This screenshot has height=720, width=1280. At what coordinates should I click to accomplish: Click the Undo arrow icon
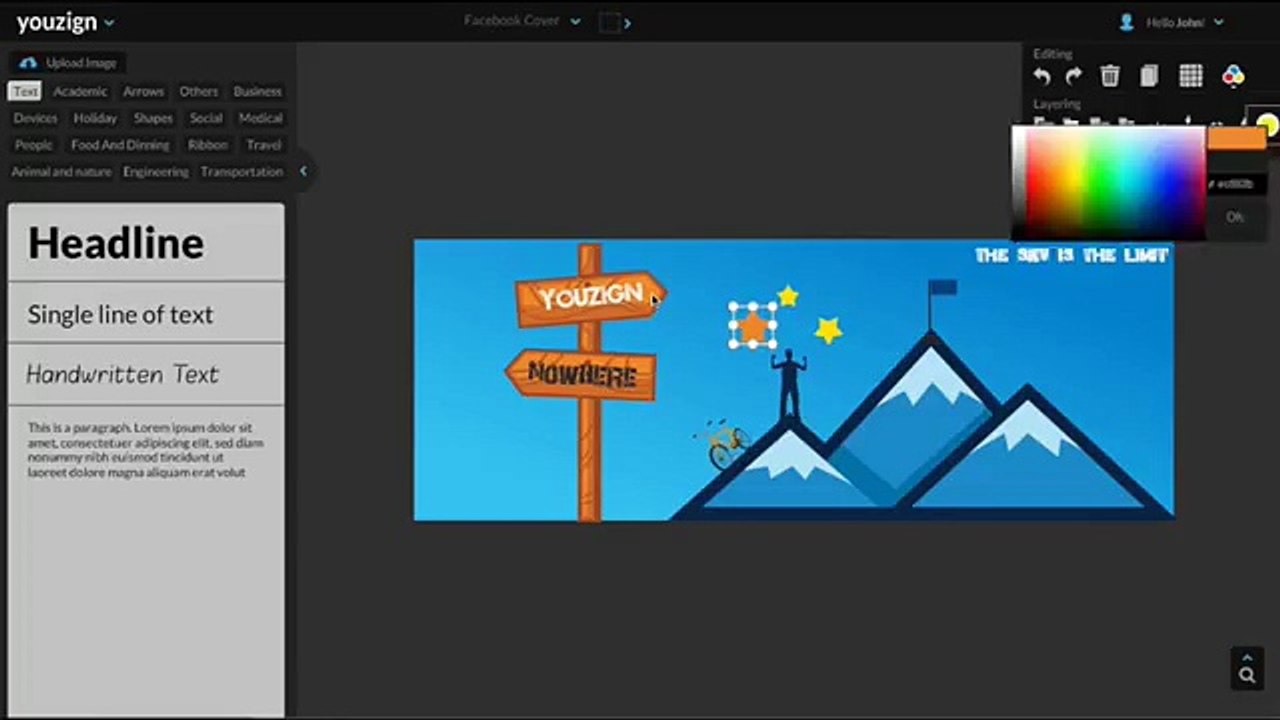[x=1042, y=76]
